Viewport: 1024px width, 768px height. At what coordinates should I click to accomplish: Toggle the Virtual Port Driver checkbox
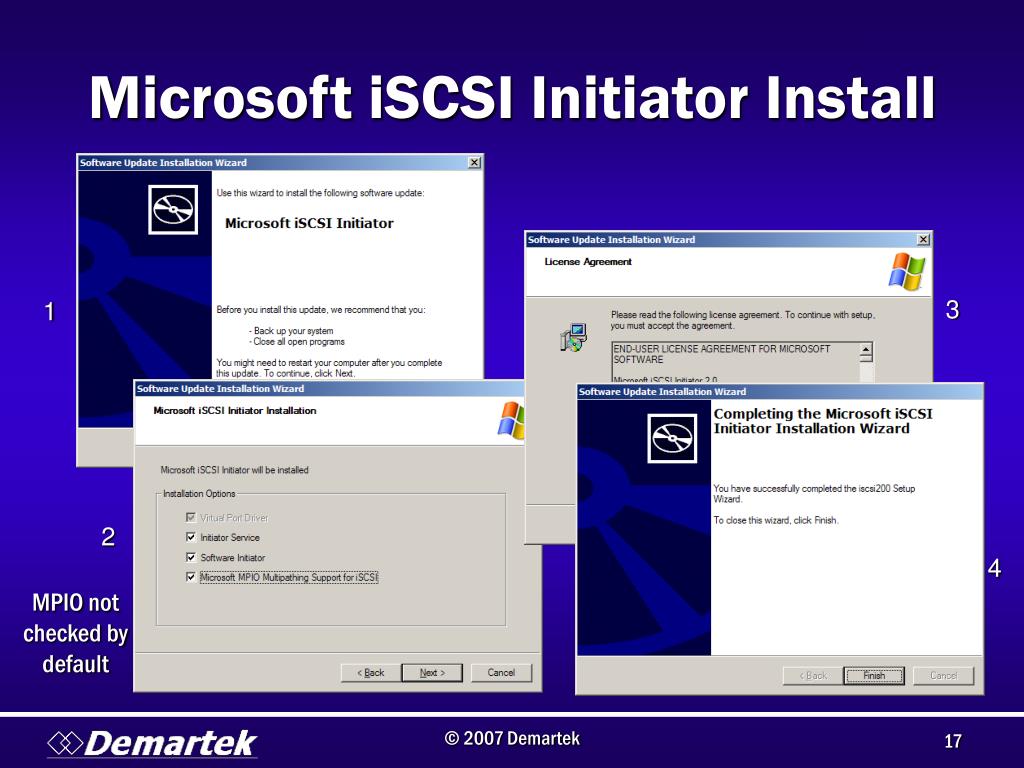click(x=191, y=517)
